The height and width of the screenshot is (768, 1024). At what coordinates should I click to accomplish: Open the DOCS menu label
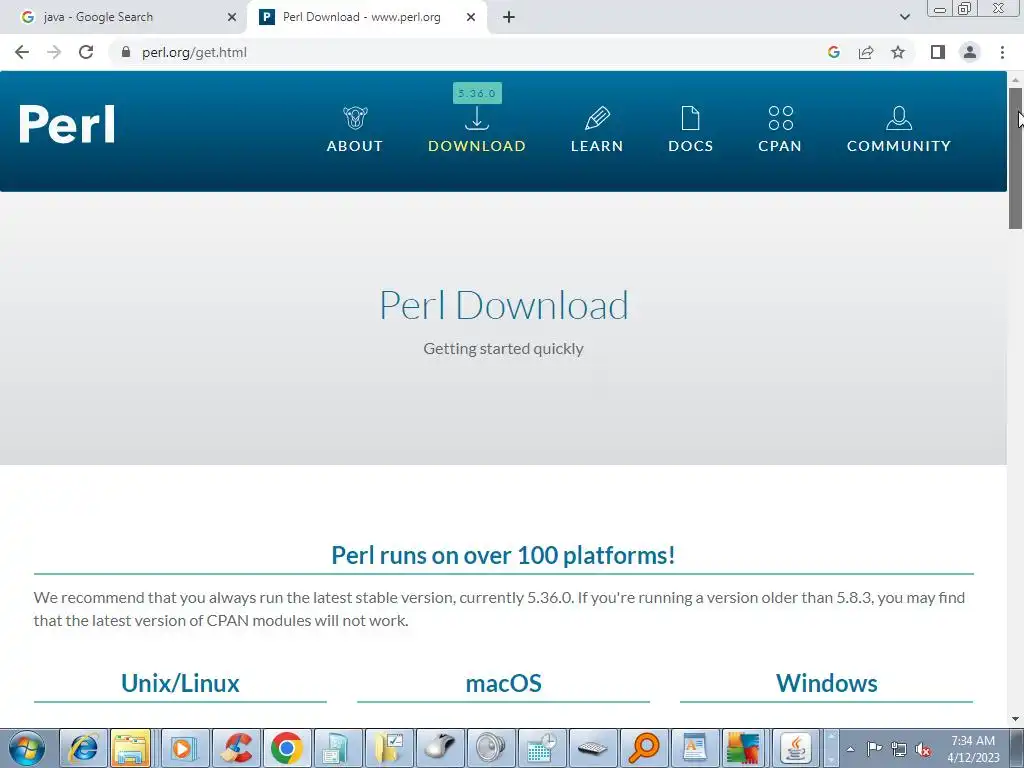[690, 146]
